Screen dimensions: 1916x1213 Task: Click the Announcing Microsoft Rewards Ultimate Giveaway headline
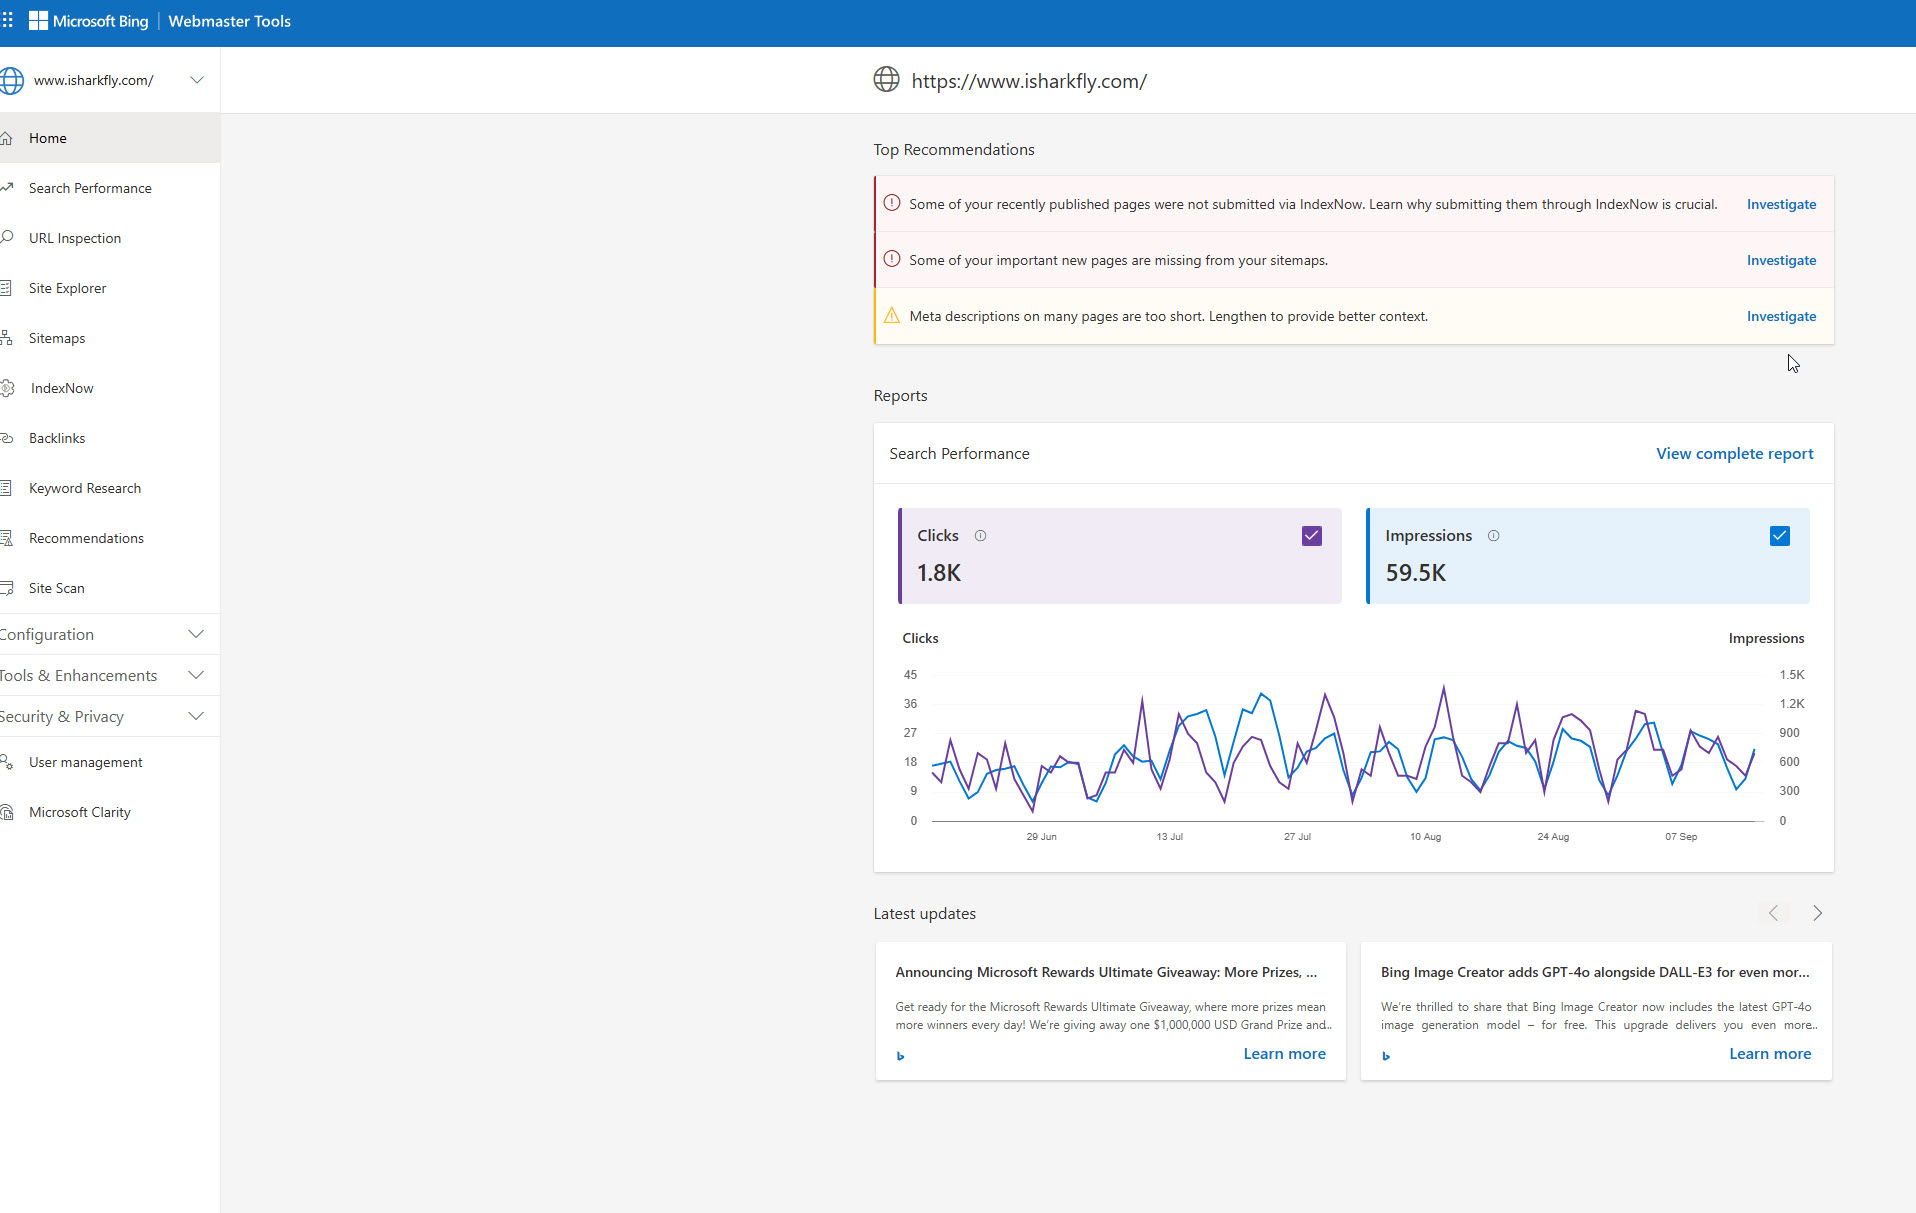[1106, 972]
